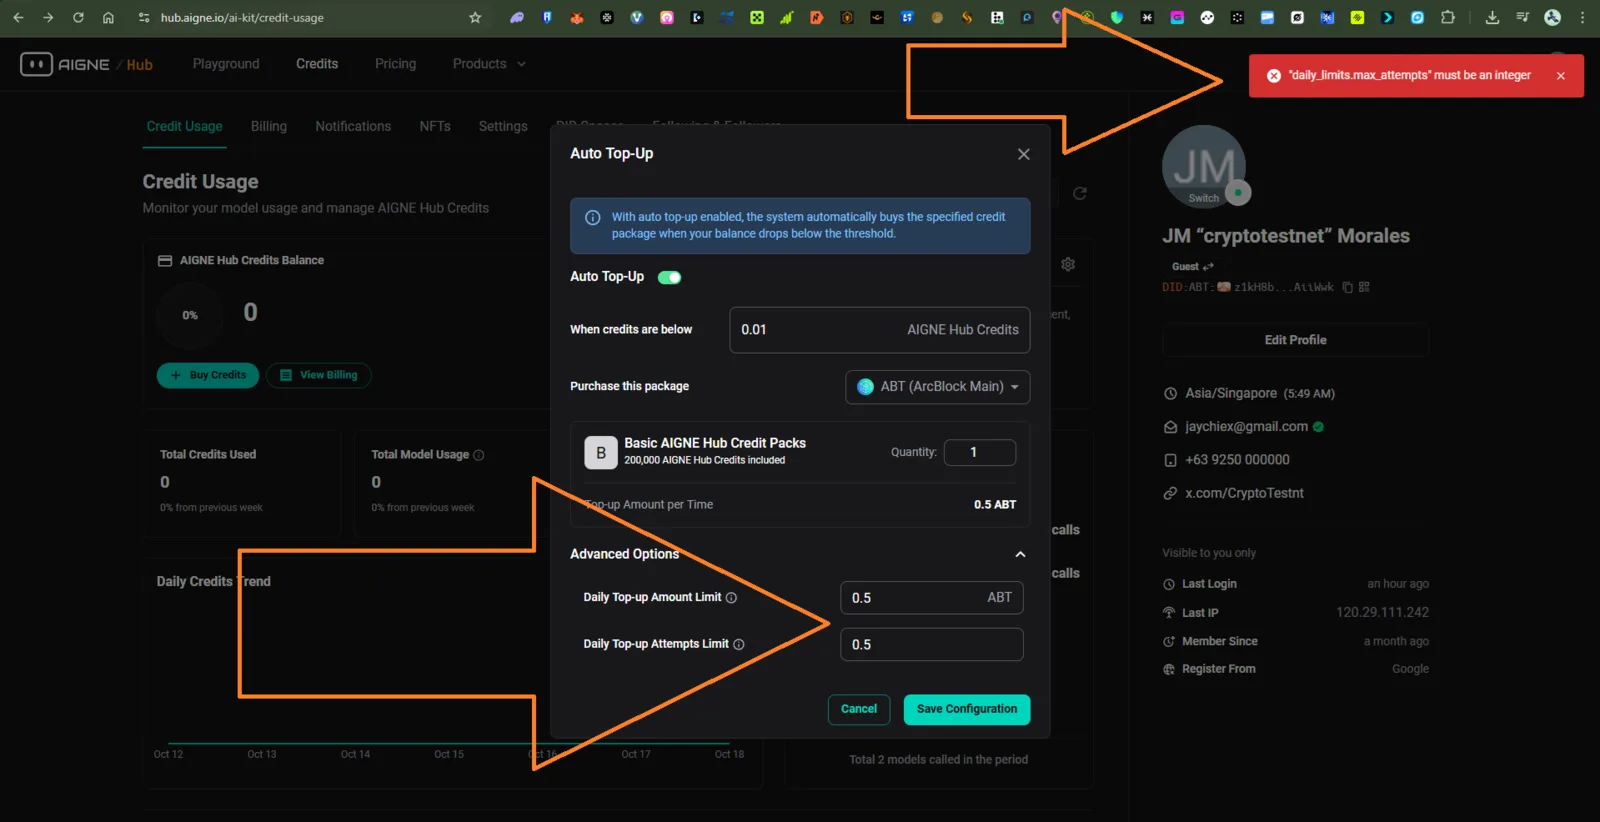Click the Last IP value 120.29.111.242
1600x822 pixels.
tap(1382, 612)
